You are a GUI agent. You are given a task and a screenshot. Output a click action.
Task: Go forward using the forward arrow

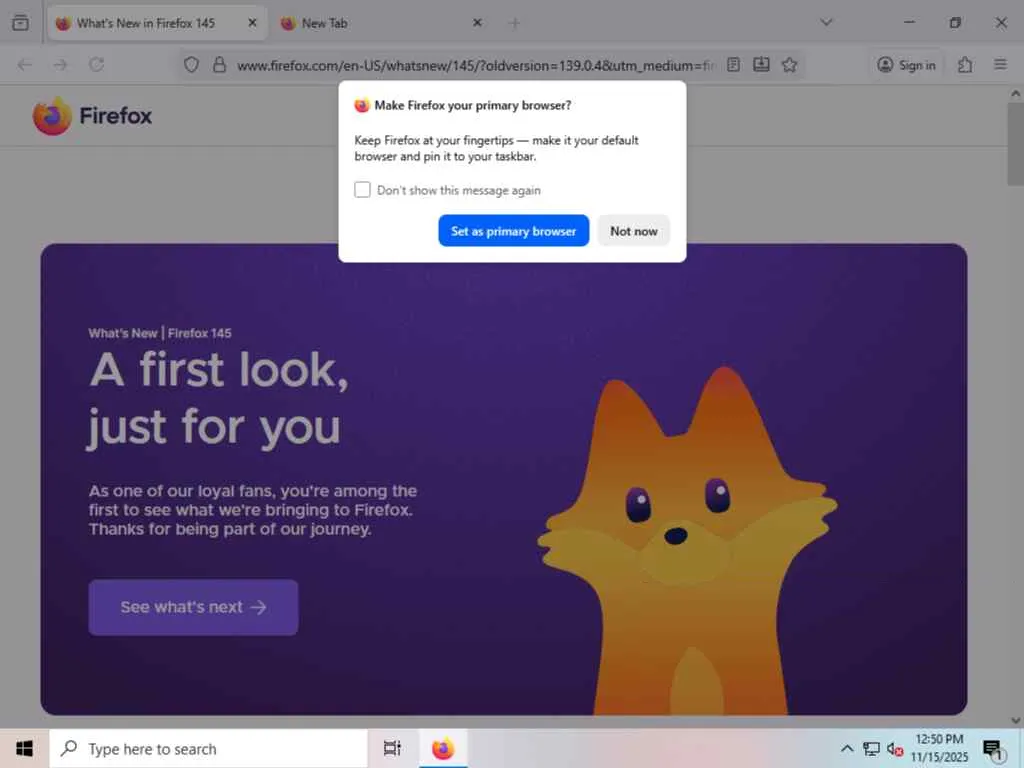(x=60, y=65)
